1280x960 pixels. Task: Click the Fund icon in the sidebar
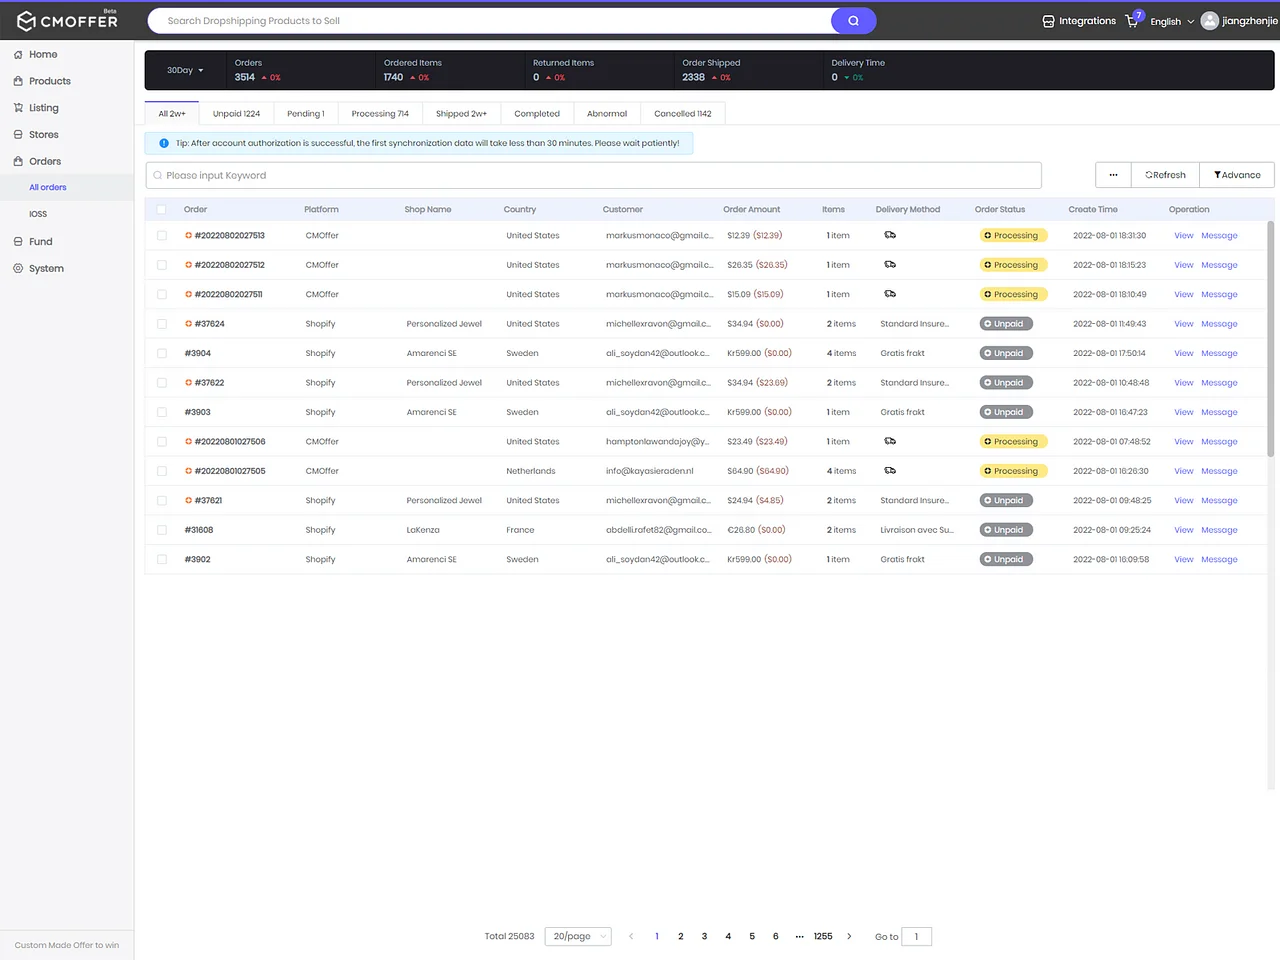pyautogui.click(x=39, y=241)
